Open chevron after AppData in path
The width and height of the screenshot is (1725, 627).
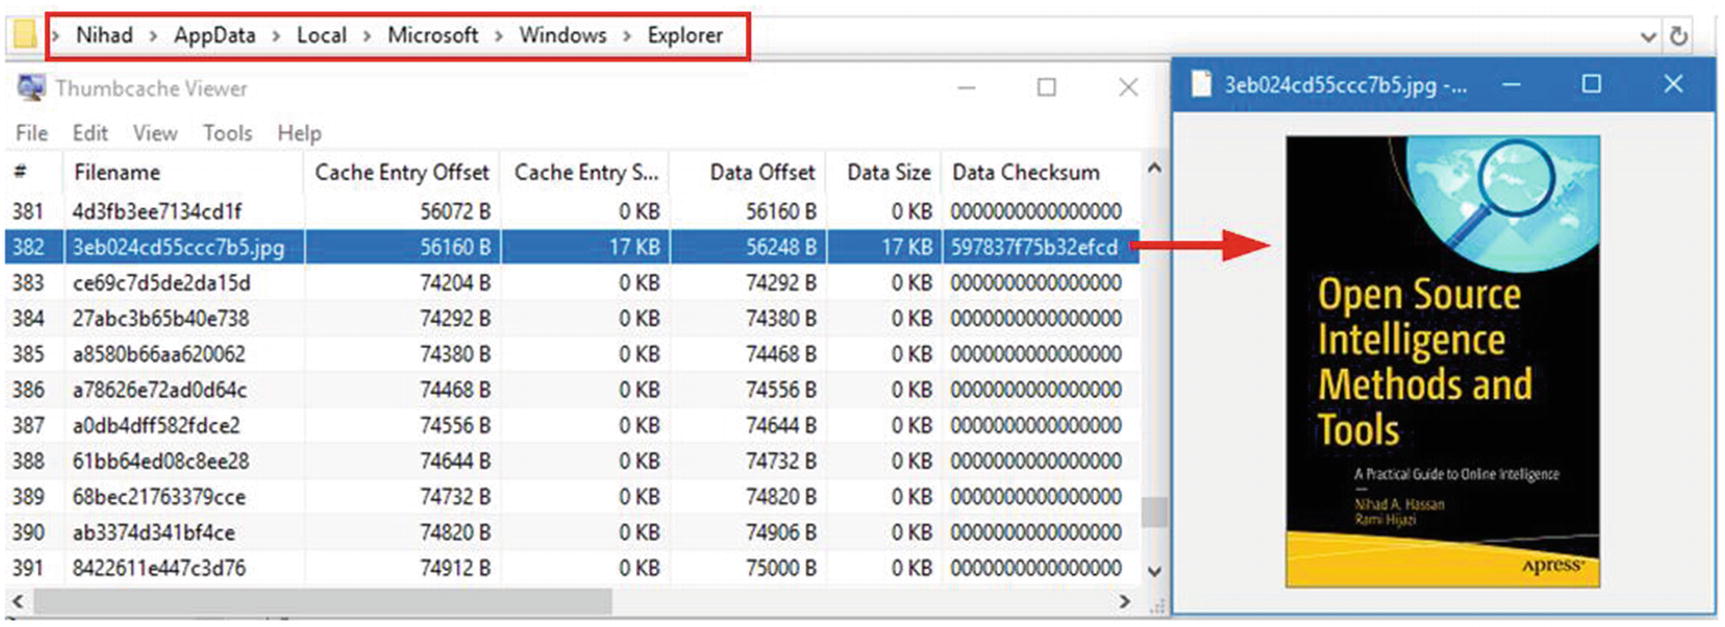(277, 36)
